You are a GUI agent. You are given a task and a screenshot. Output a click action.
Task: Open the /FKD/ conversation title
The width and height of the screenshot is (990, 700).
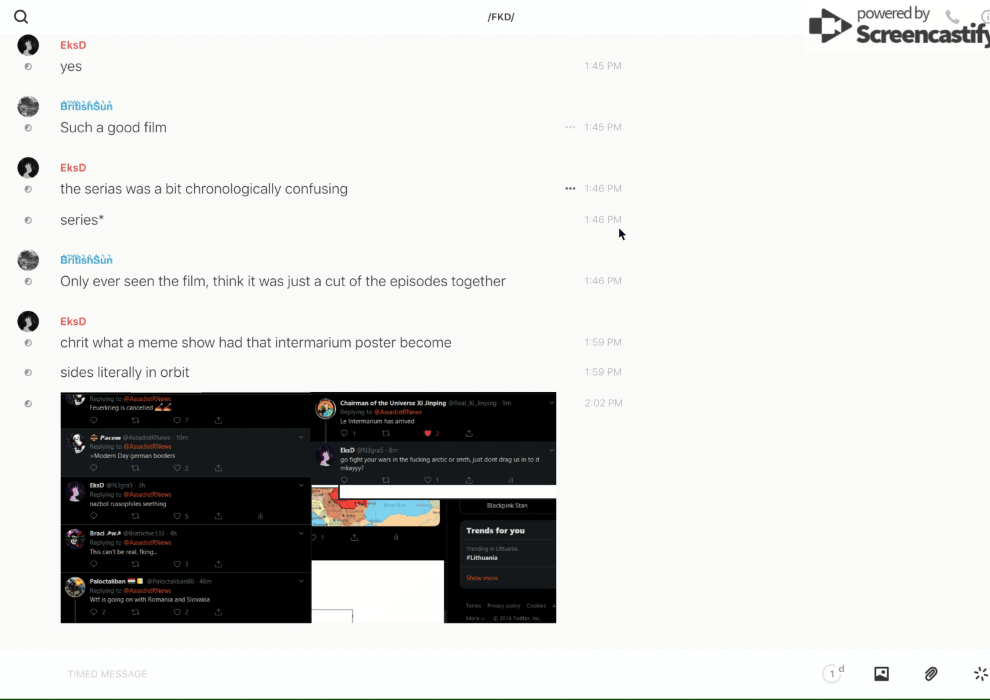501,17
